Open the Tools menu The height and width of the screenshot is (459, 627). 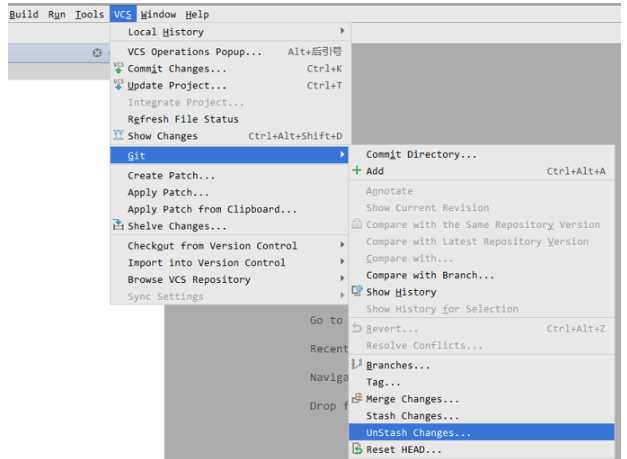point(90,14)
